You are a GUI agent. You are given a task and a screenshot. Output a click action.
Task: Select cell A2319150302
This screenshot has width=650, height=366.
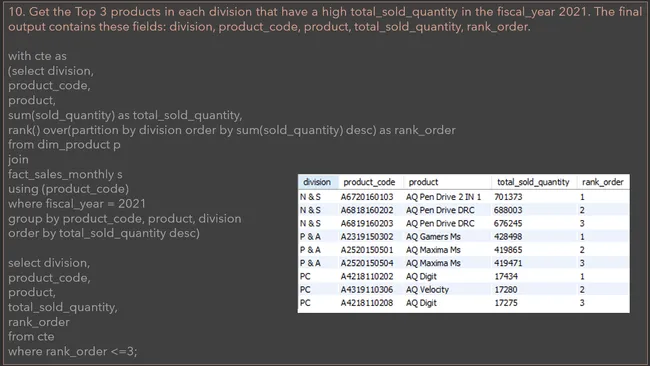(367, 237)
